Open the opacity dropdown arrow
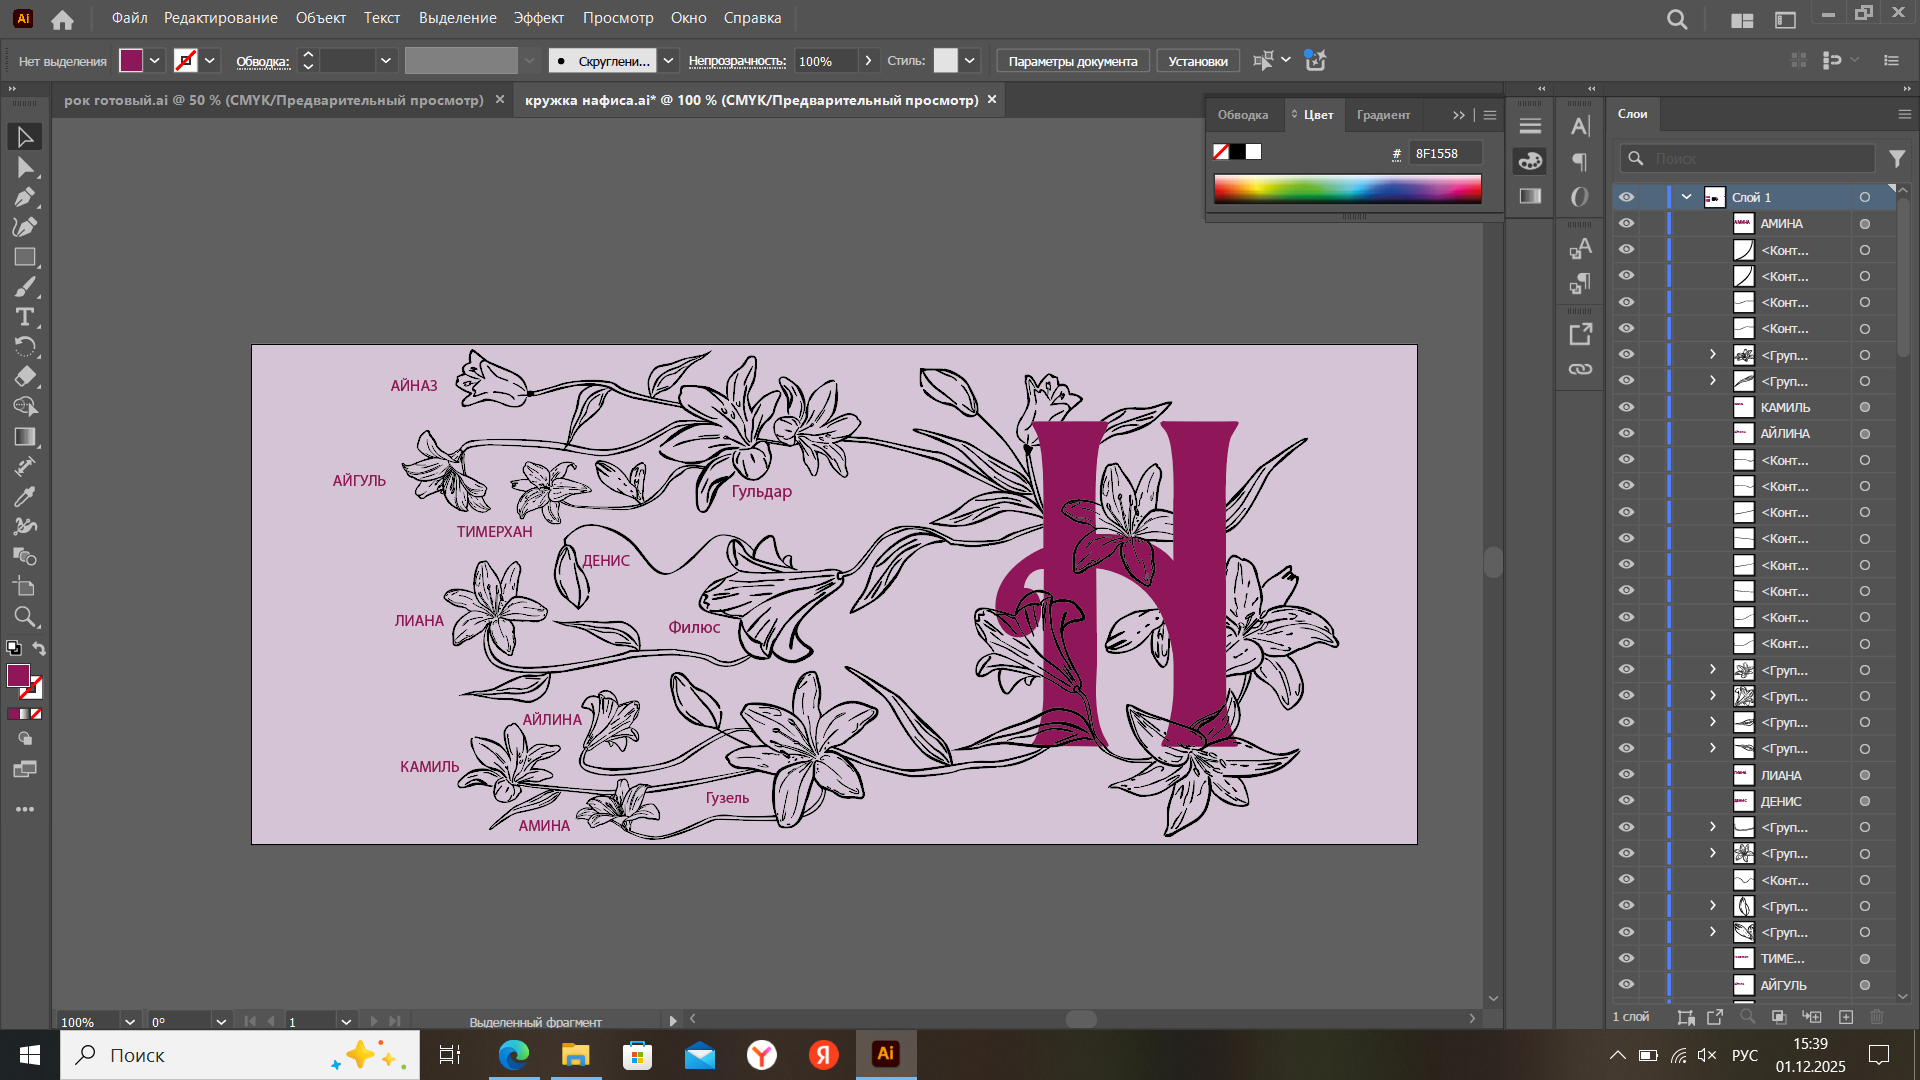The width and height of the screenshot is (1920, 1080). click(x=868, y=61)
